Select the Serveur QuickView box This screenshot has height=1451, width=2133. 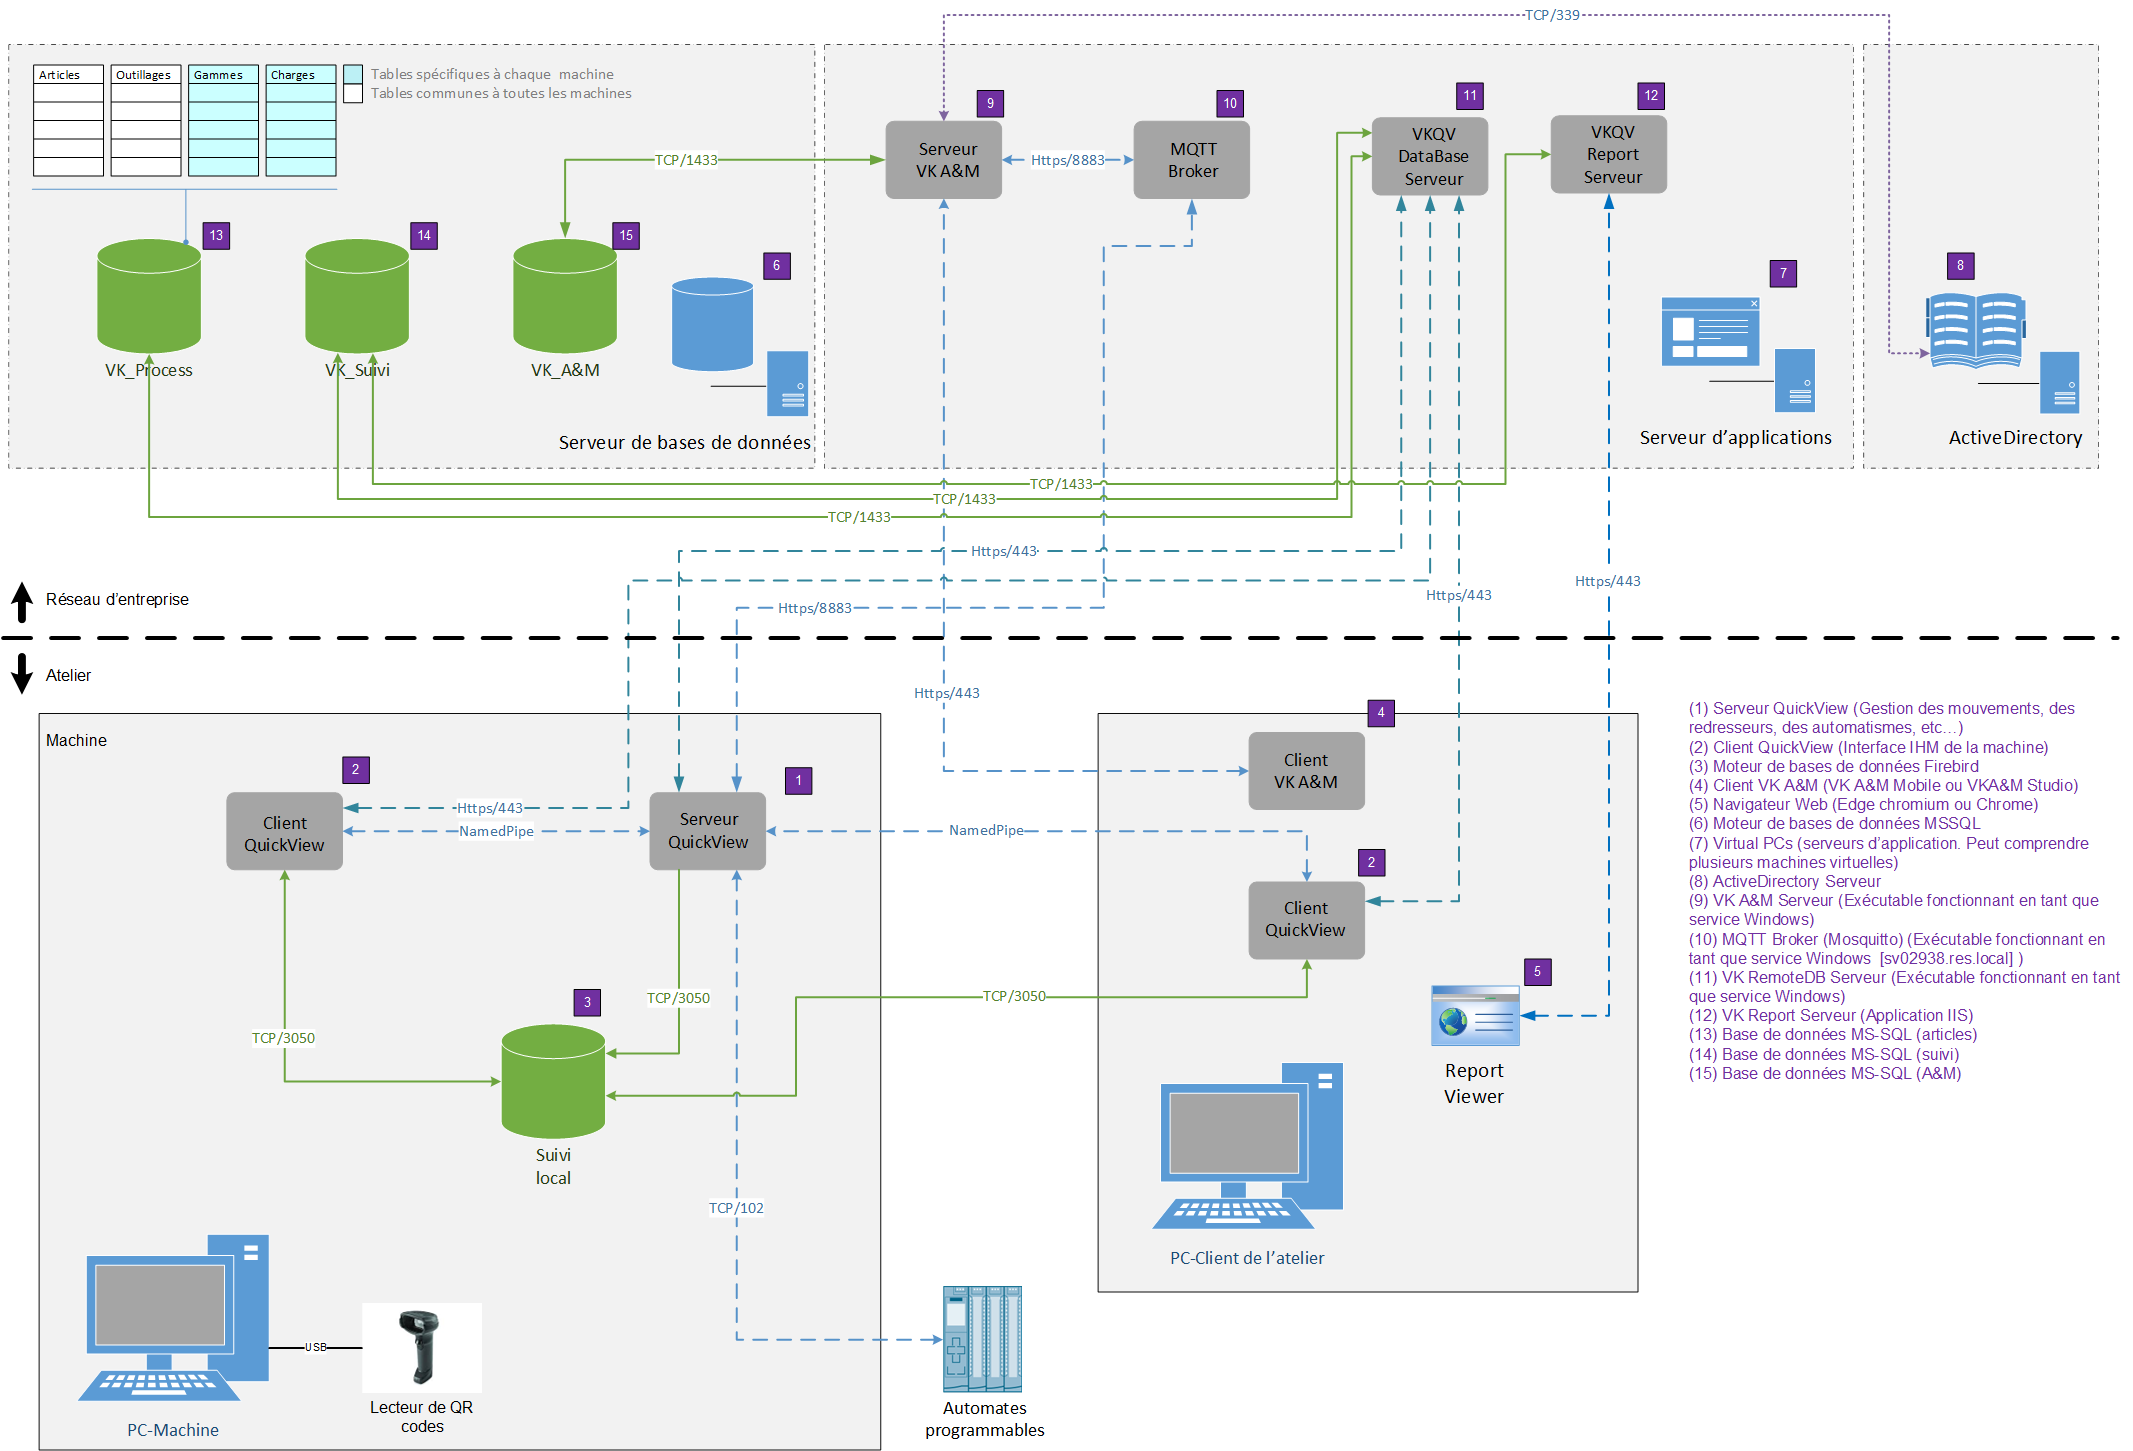click(707, 831)
